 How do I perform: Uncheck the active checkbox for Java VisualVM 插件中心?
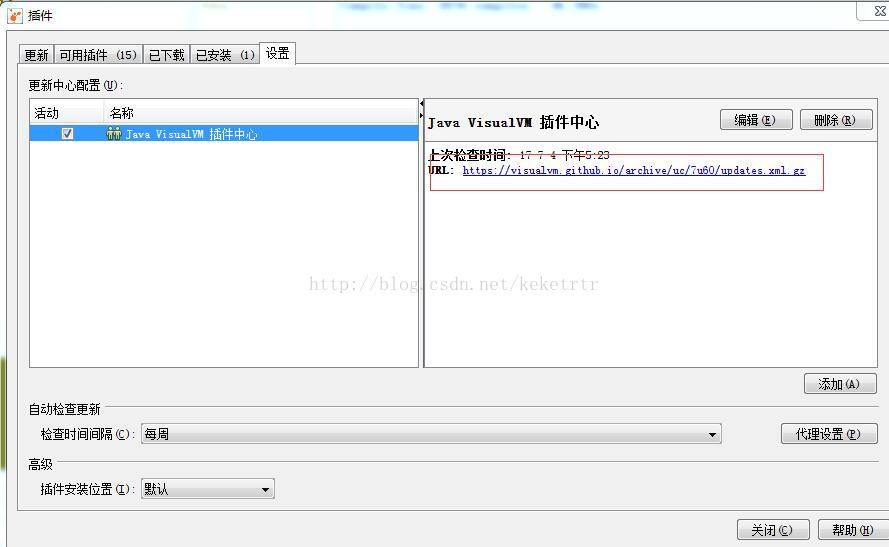pyautogui.click(x=67, y=134)
